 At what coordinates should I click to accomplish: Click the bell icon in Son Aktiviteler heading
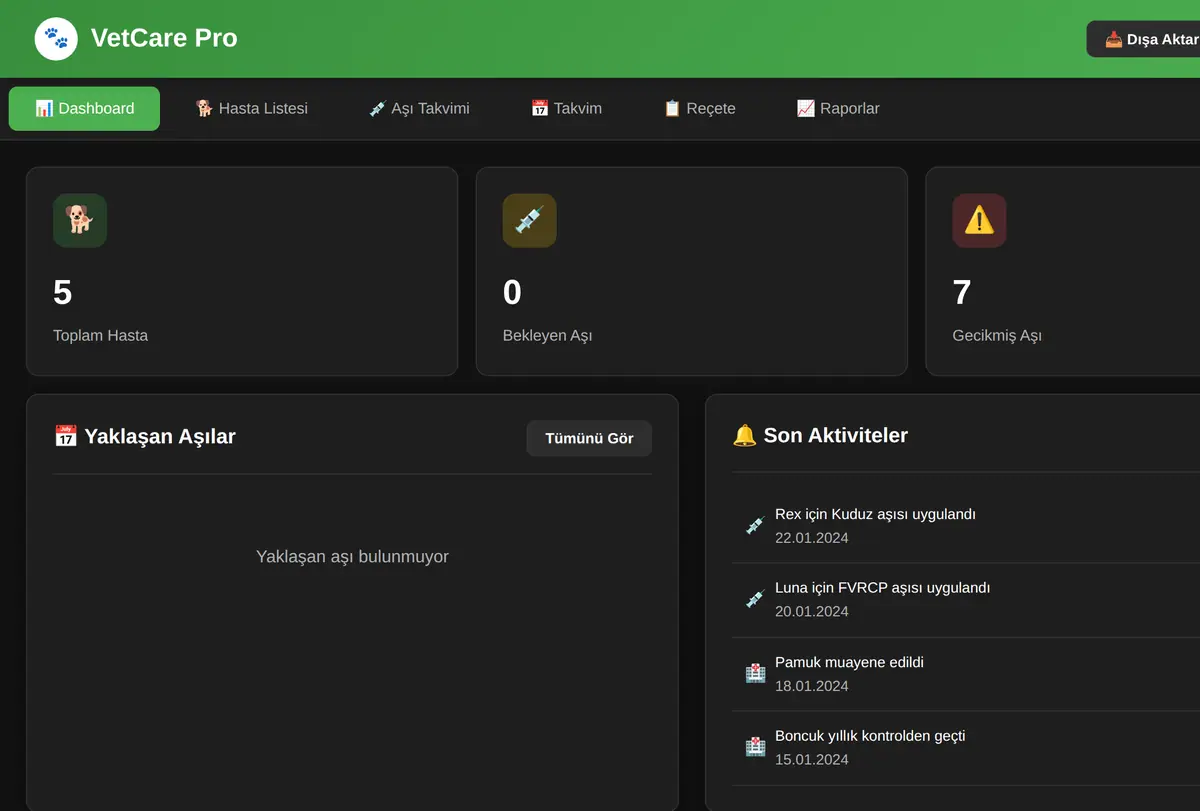pos(744,435)
